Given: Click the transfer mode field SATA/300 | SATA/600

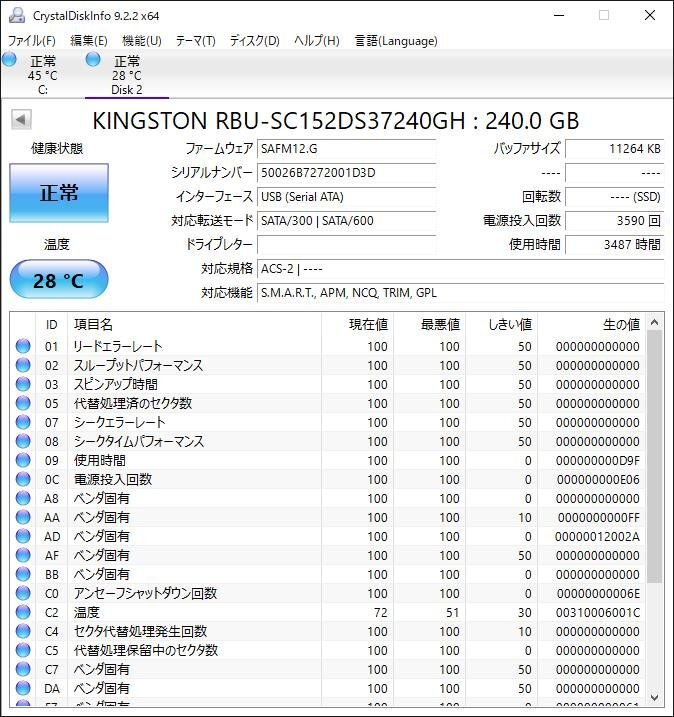Looking at the screenshot, I should point(346,221).
